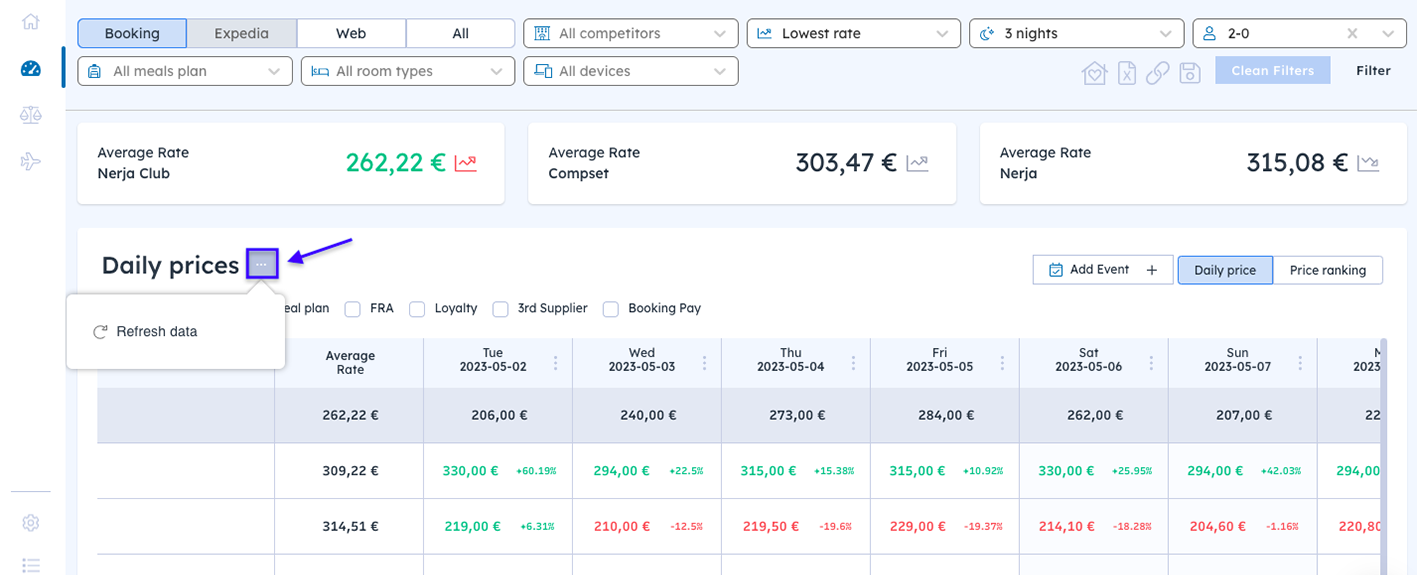
Task: Select the All channels tab
Action: (460, 33)
